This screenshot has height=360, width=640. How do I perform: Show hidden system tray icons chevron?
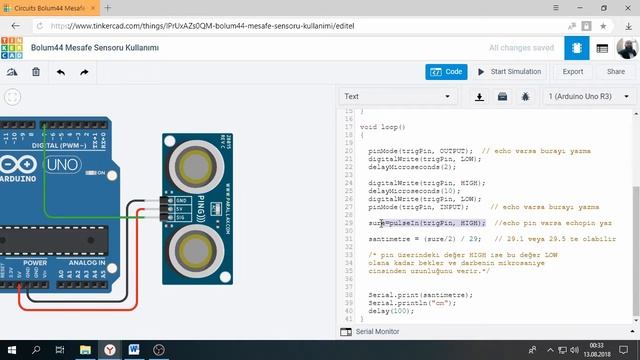coord(550,350)
